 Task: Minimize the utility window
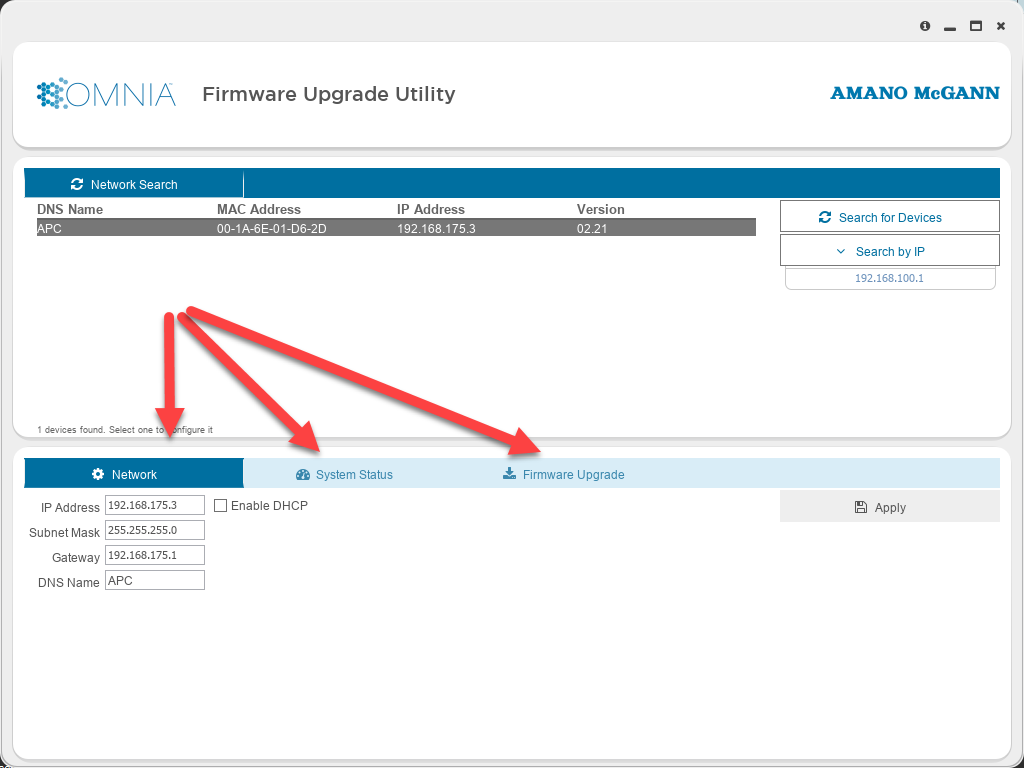click(x=950, y=27)
